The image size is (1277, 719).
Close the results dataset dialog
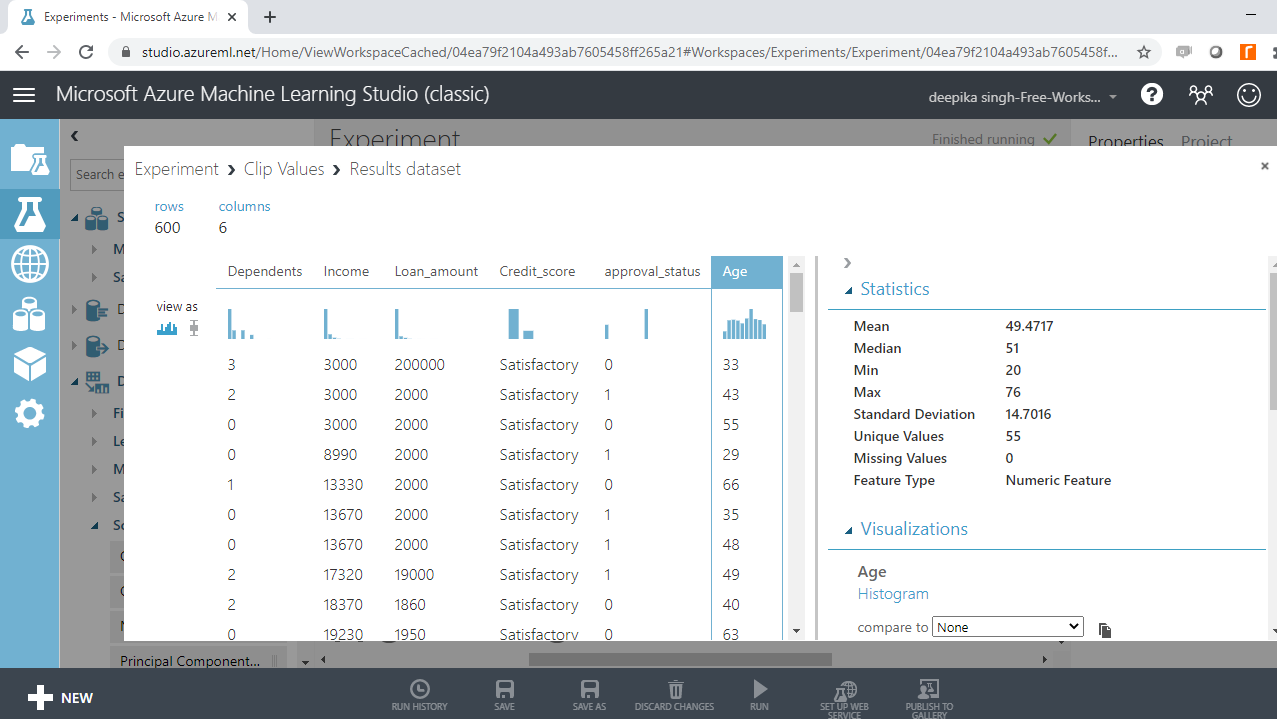point(1264,166)
